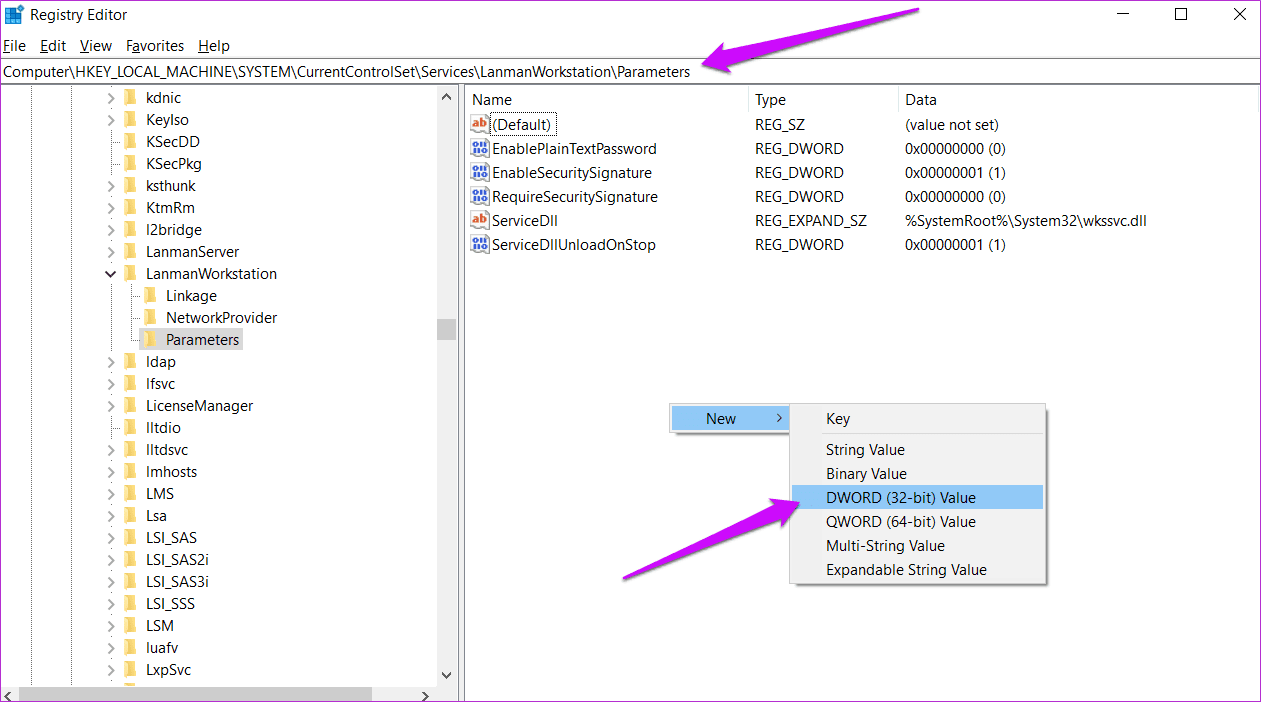Click the RequireSecuritySignature binary icon
This screenshot has width=1261, height=702.
(x=480, y=196)
